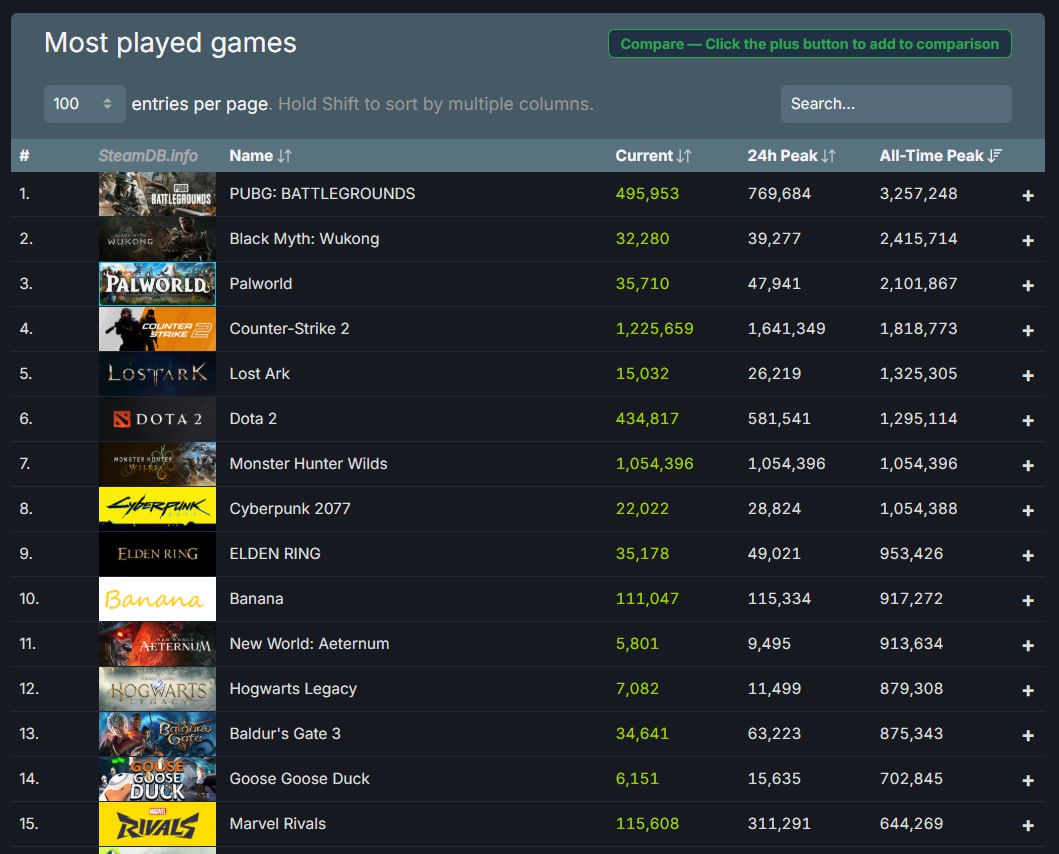The image size is (1059, 854).
Task: Click plus icon in Marvel Rivals row
Action: [1027, 826]
